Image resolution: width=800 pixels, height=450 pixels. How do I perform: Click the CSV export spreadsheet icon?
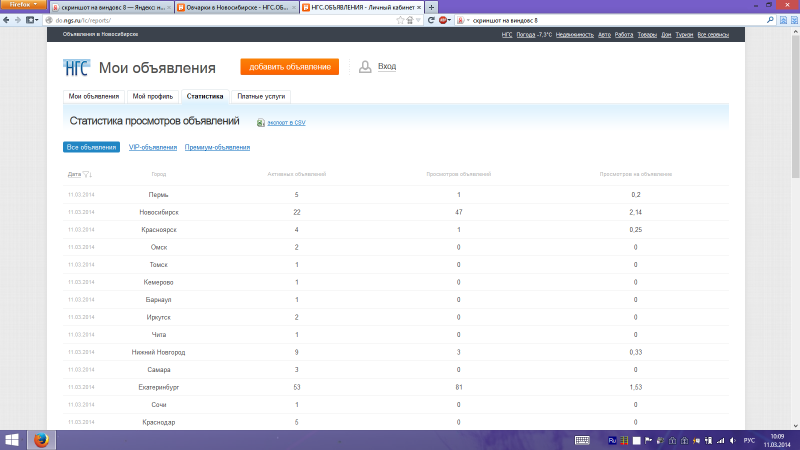tap(260, 122)
